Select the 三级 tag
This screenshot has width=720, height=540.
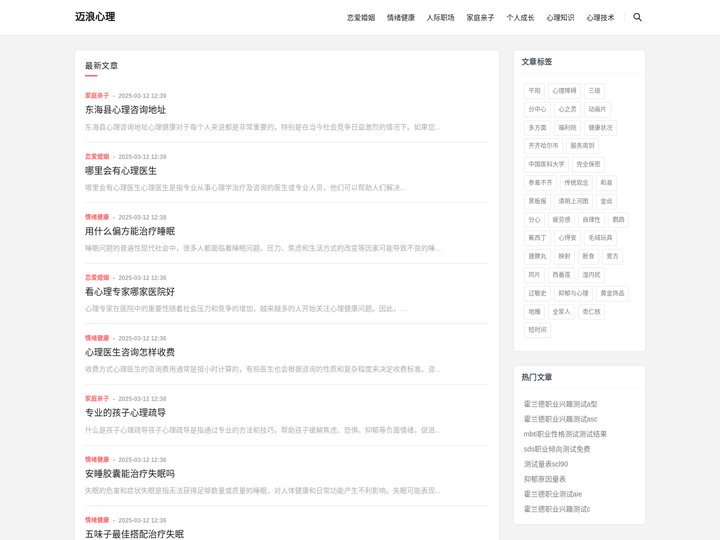pos(594,90)
